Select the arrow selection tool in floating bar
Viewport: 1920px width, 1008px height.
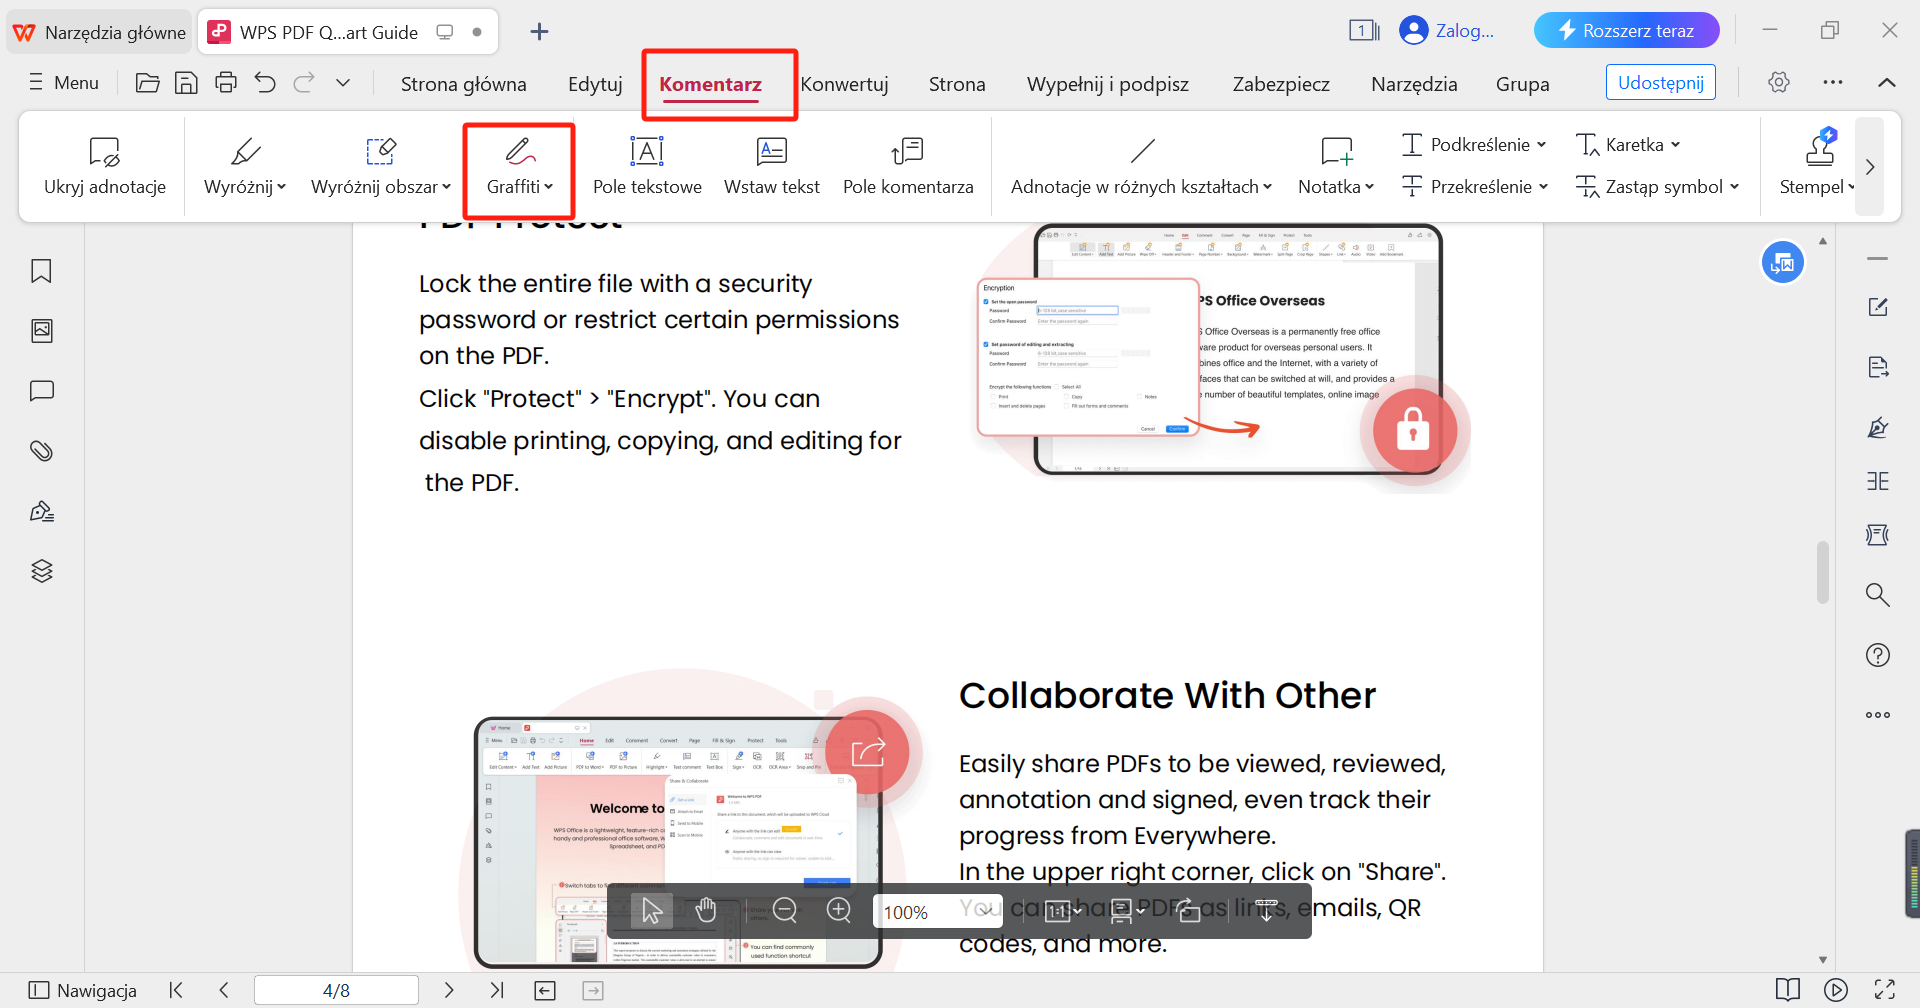click(652, 911)
